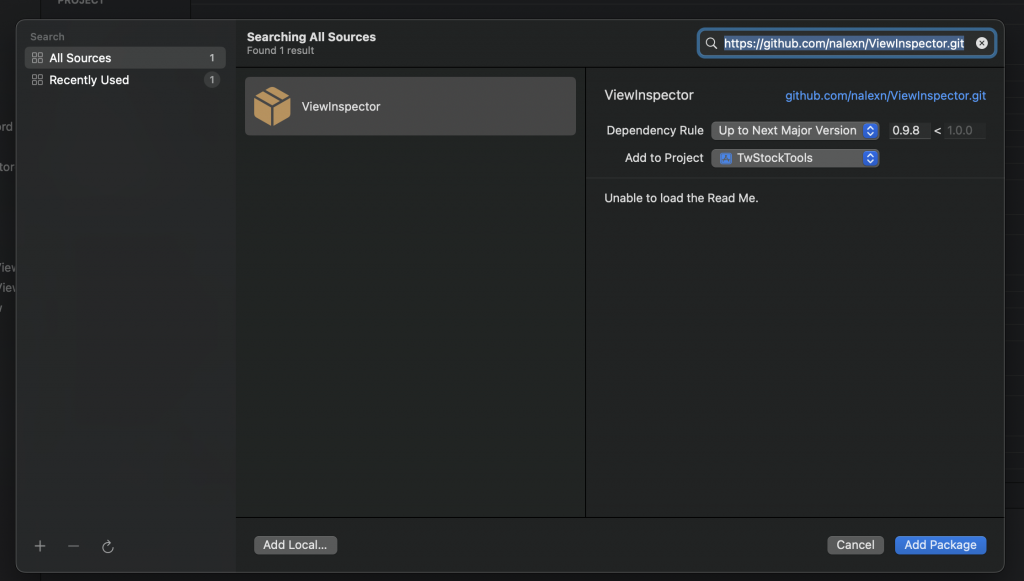Click the Recently Used grid icon
Screen dimensions: 1024x581
tap(37, 80)
